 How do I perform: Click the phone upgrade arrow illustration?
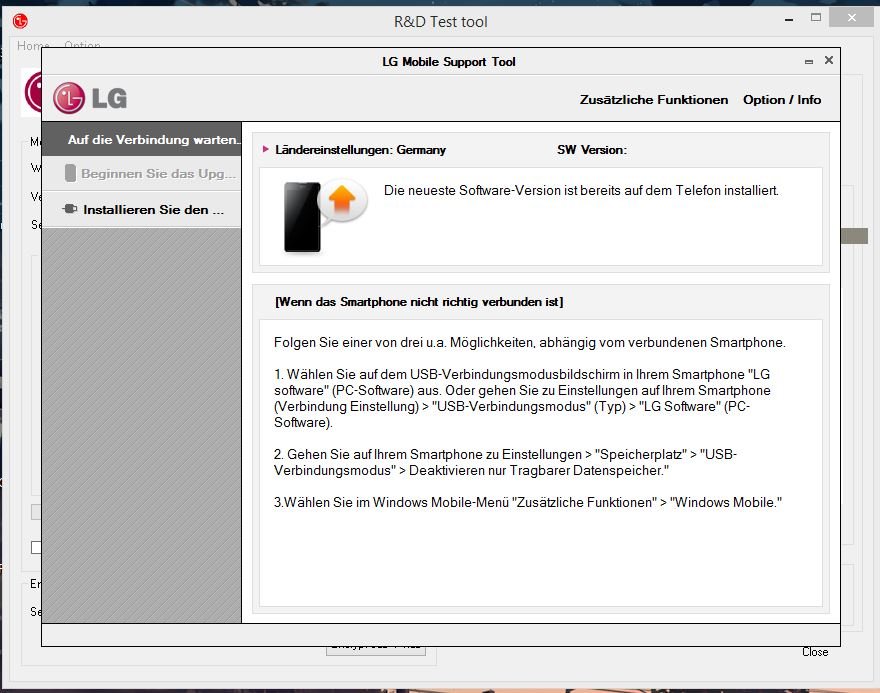326,216
